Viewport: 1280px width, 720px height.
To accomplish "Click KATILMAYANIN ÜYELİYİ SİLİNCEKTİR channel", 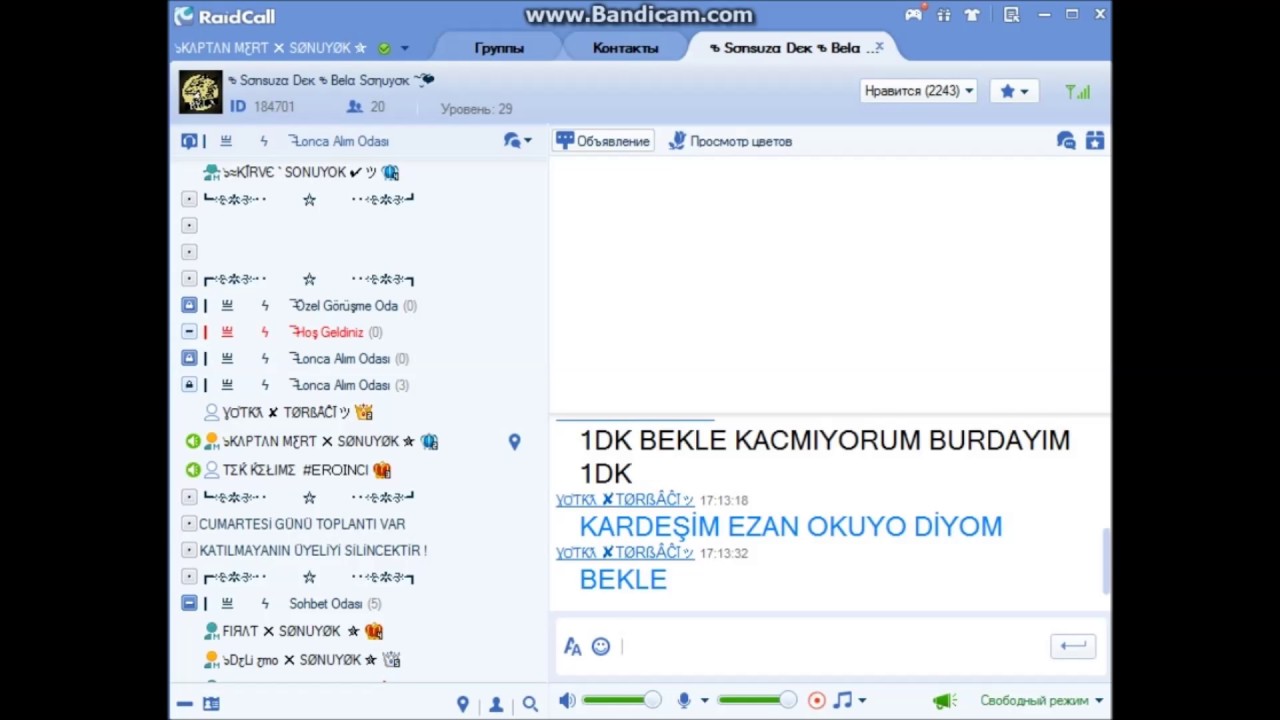I will click(313, 551).
